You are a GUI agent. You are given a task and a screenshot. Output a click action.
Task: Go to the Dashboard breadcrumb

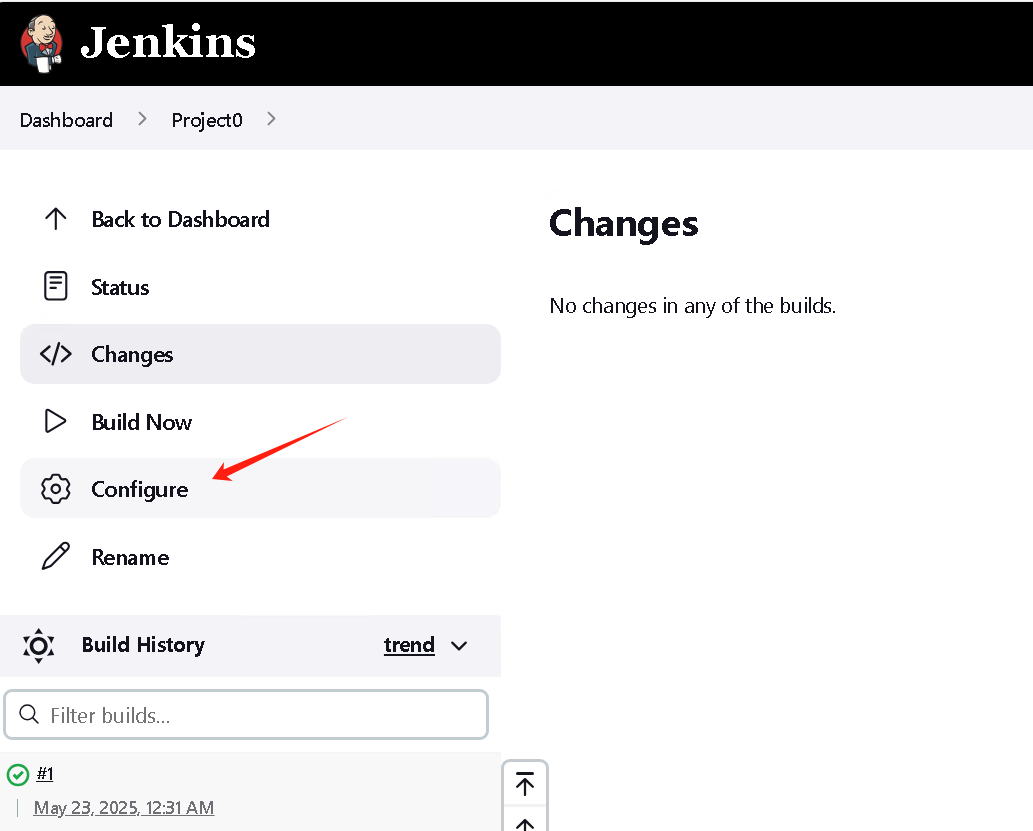point(67,120)
